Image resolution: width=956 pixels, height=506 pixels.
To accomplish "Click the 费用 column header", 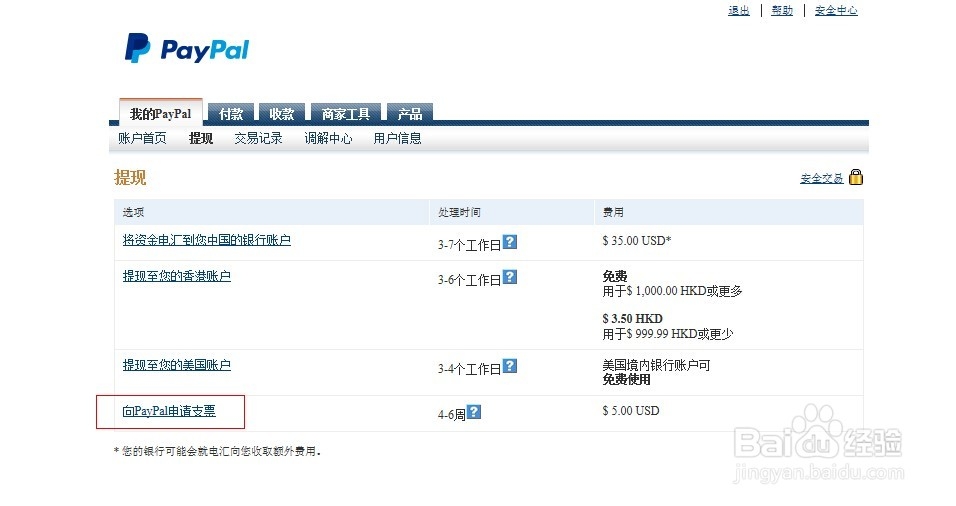I will (613, 212).
